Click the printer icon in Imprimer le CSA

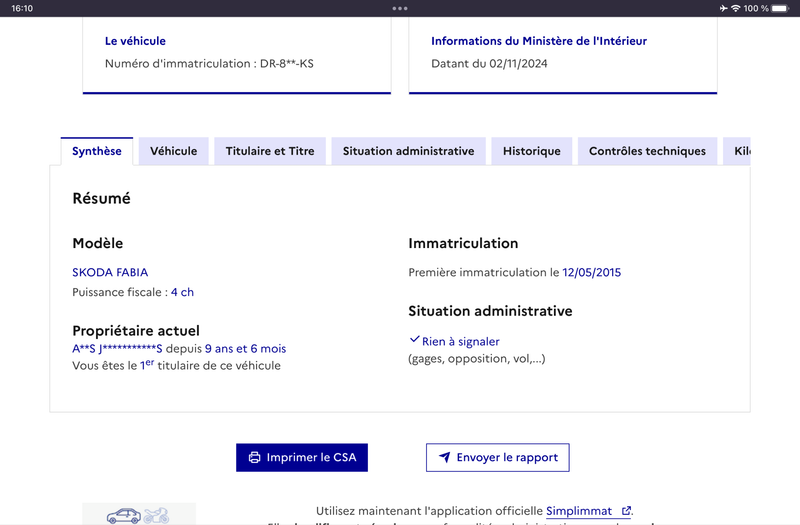click(254, 458)
